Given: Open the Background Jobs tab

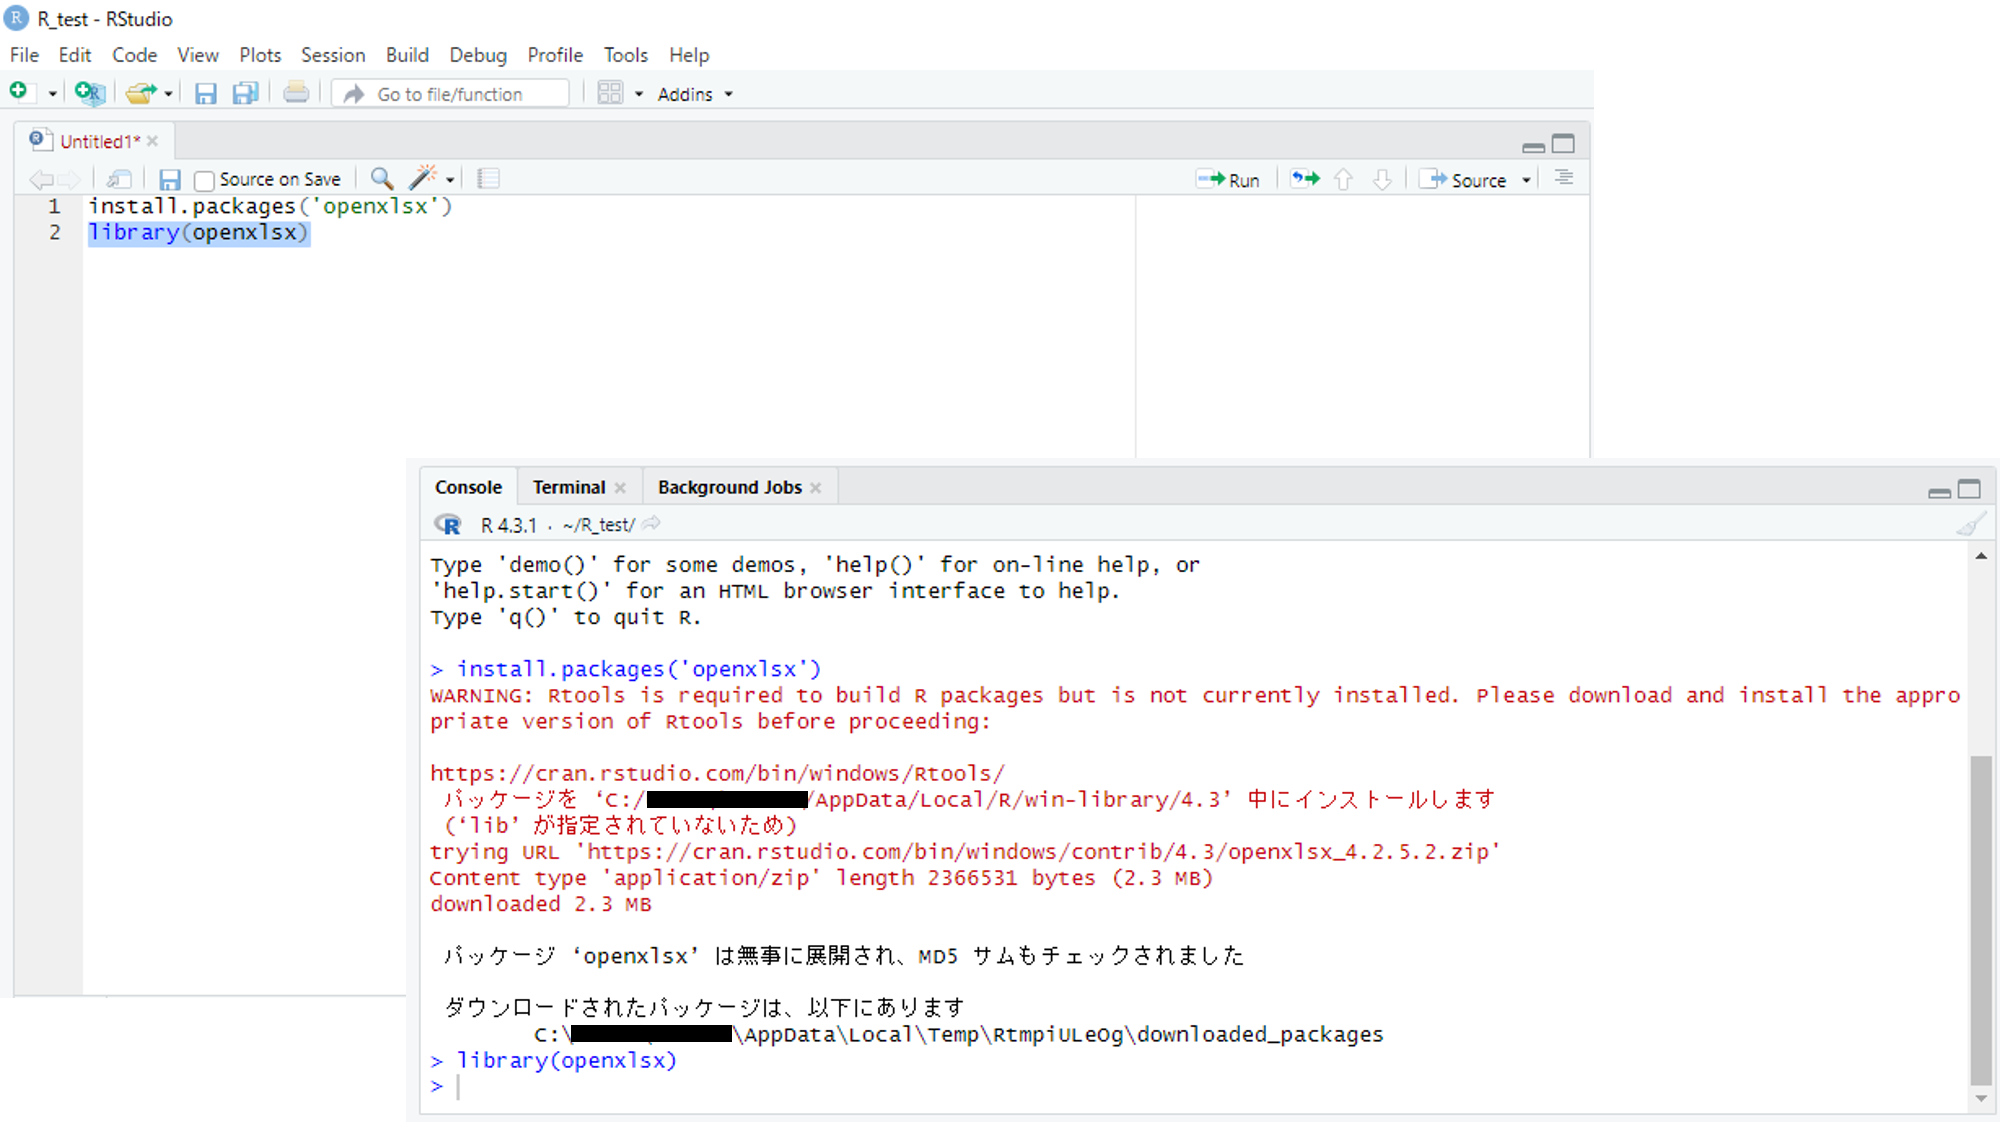Looking at the screenshot, I should click(x=729, y=487).
